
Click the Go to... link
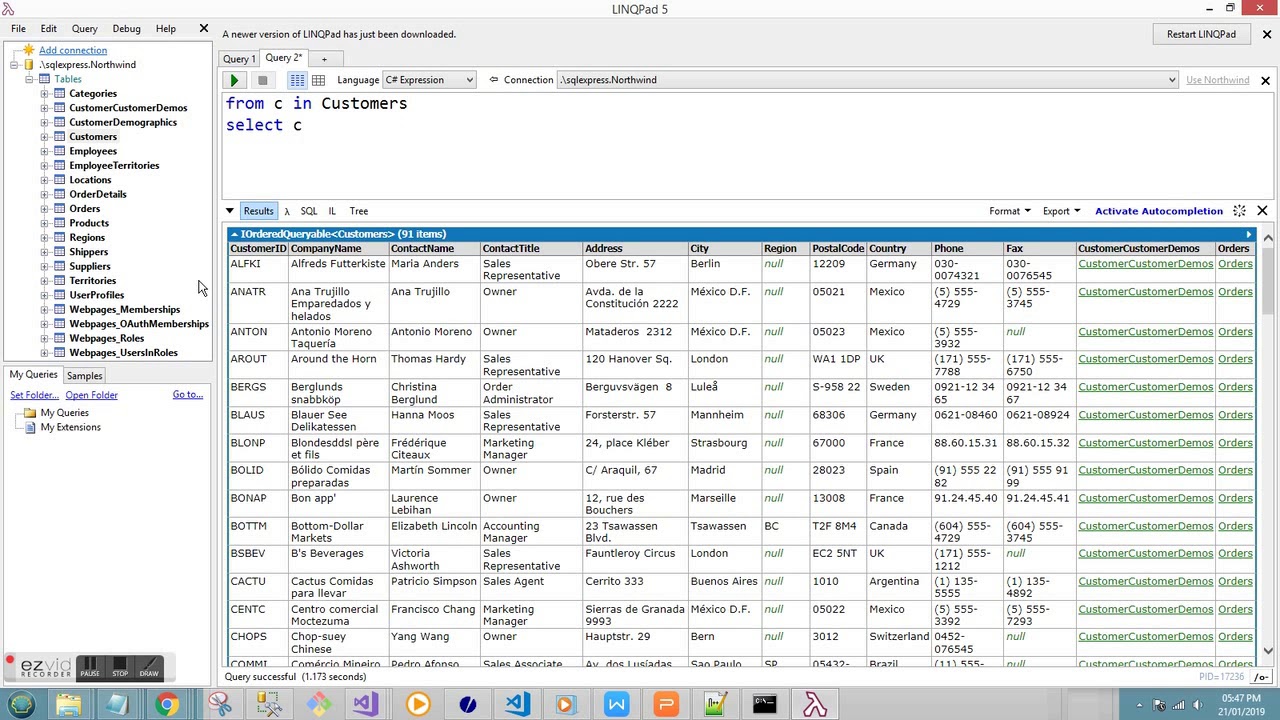187,395
